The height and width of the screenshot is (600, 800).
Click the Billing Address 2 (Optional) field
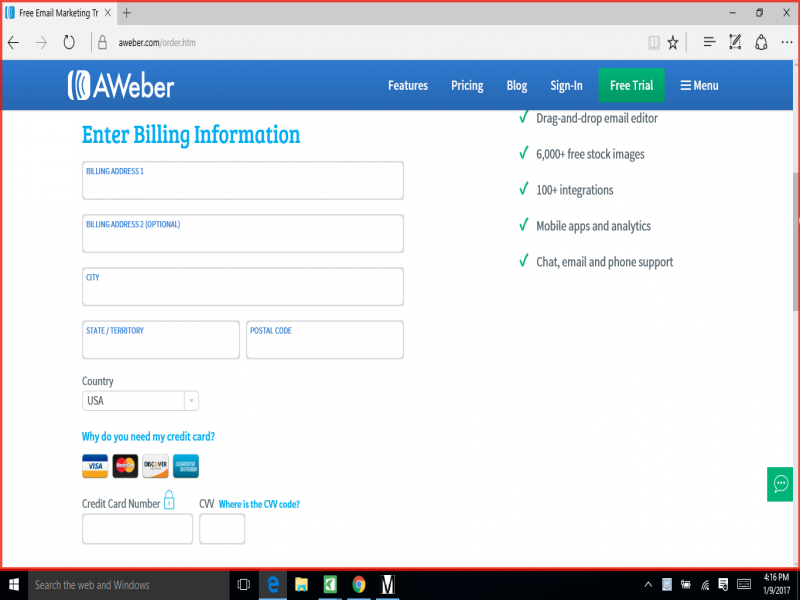click(x=243, y=234)
